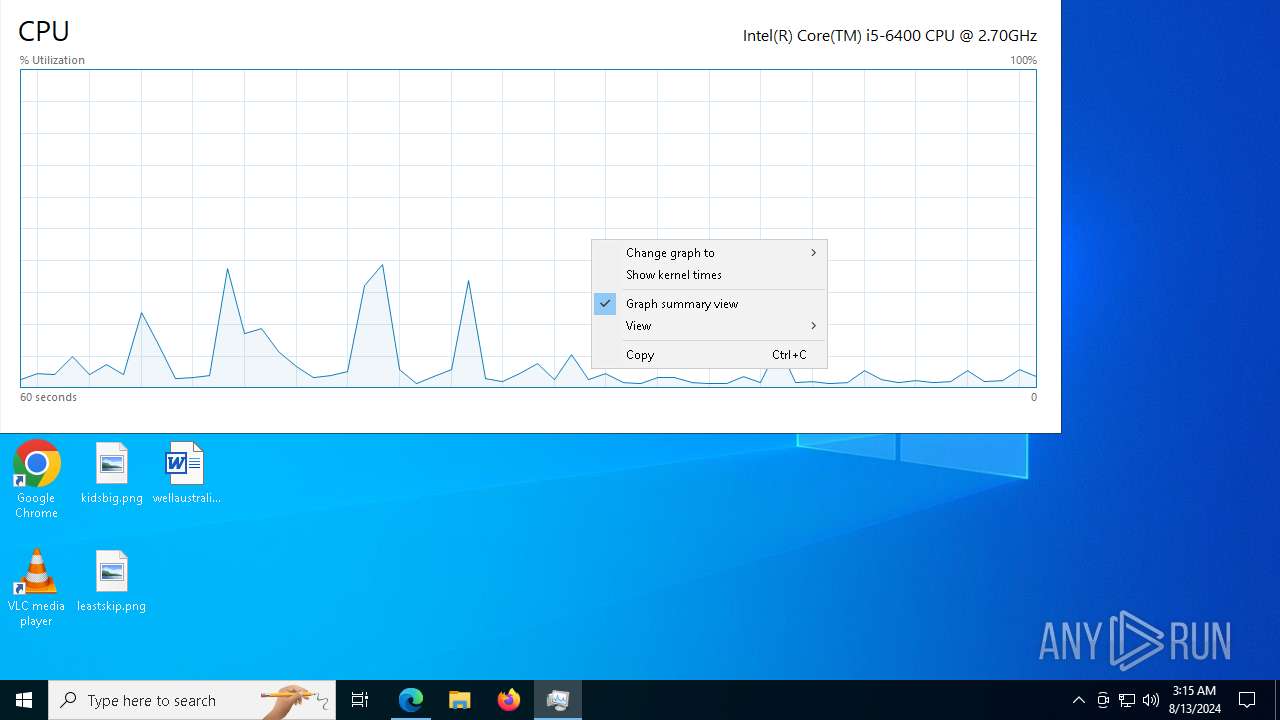1280x720 pixels.
Task: Click the CPU heading text
Action: 44,31
